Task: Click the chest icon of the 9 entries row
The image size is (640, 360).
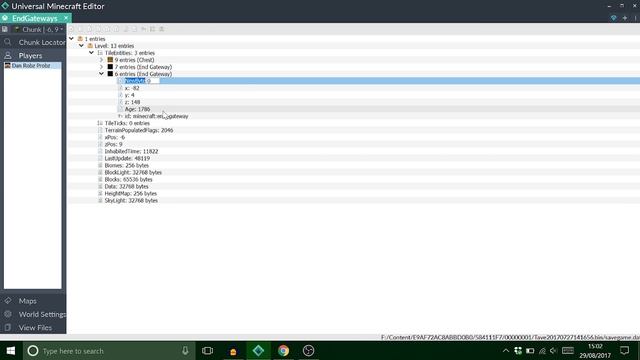Action: [110, 60]
